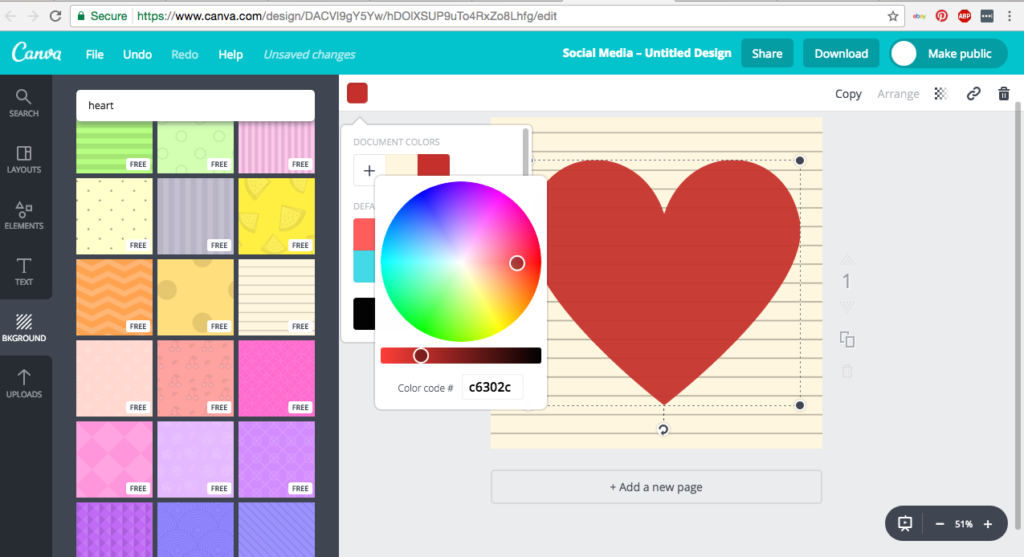Select the black default color swatch

(364, 314)
